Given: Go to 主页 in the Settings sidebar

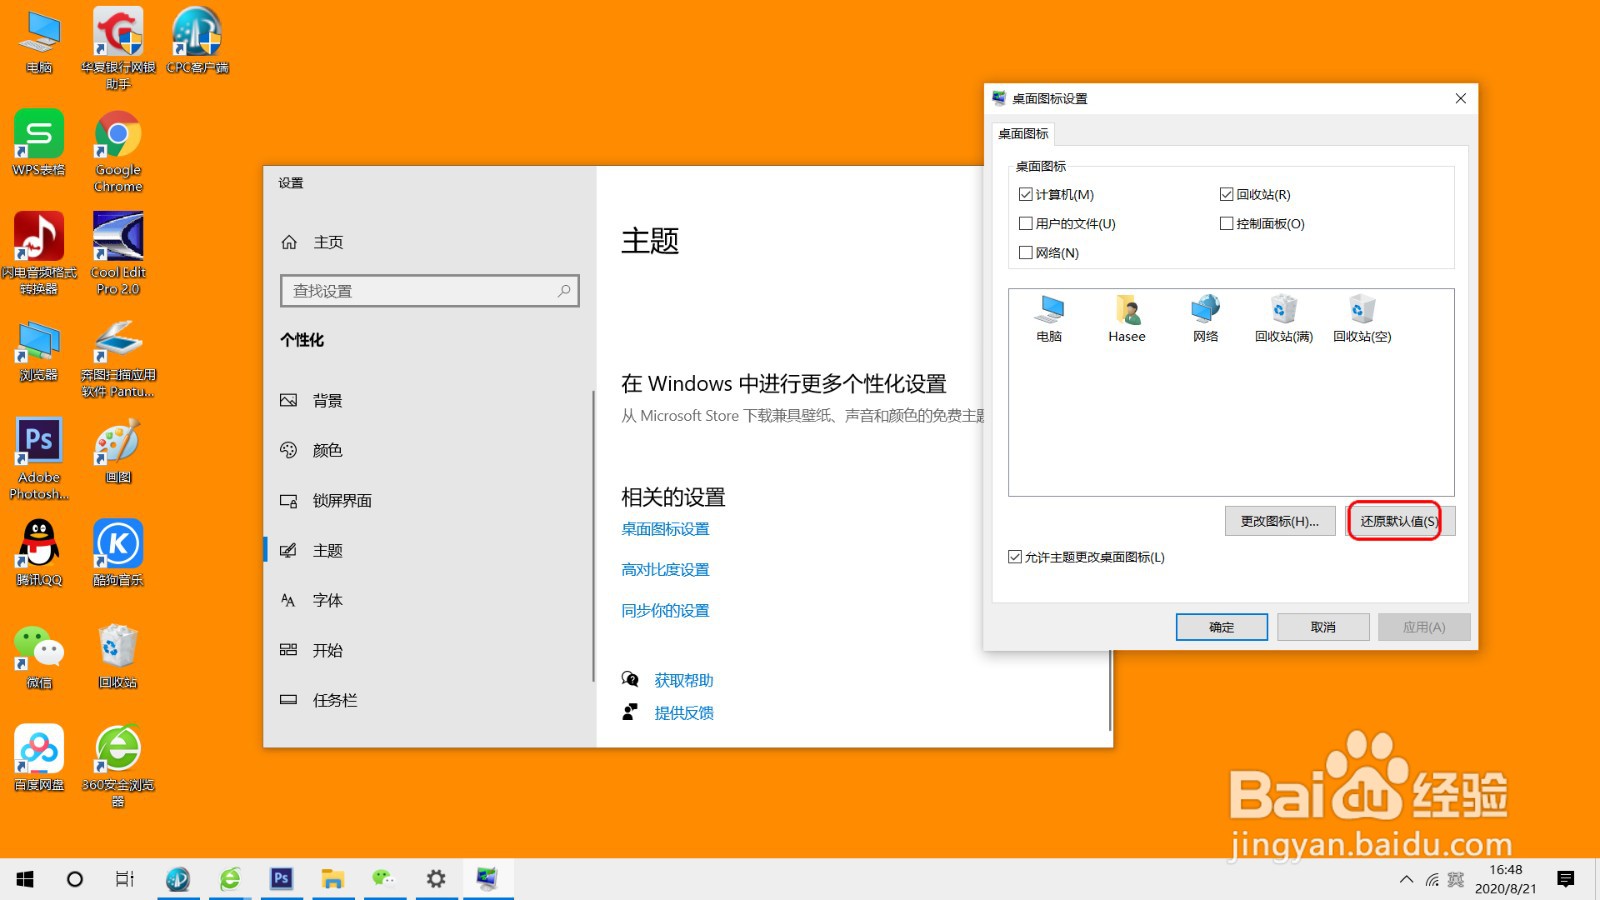Looking at the screenshot, I should [x=330, y=241].
